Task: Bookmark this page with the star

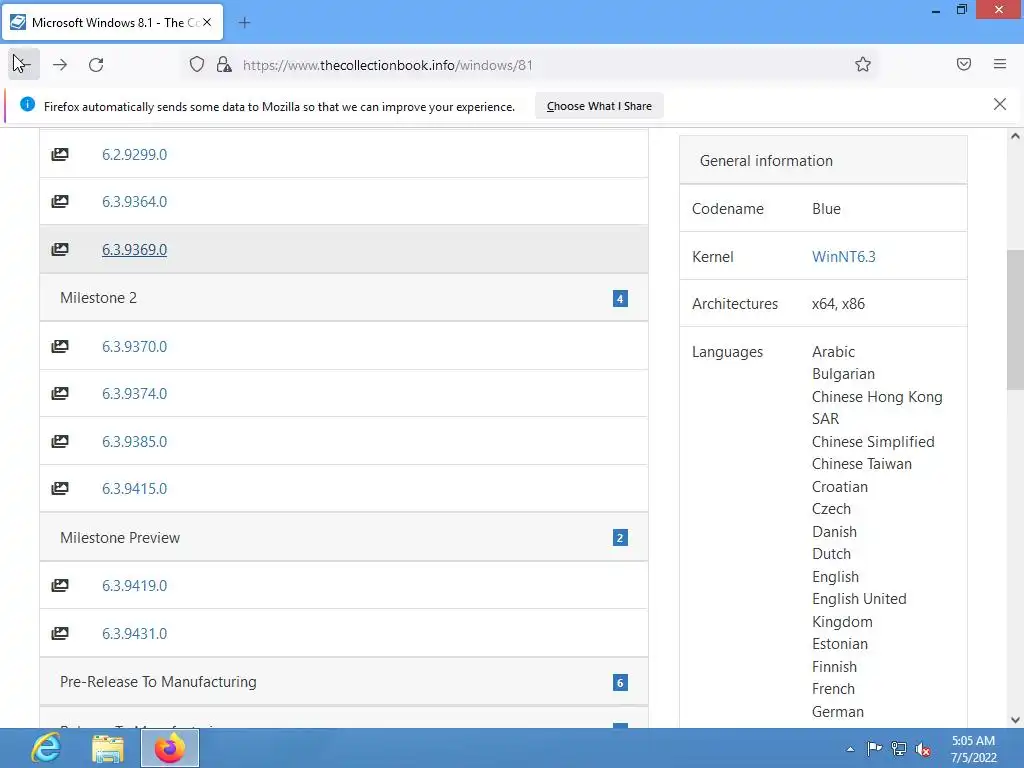Action: pos(863,64)
